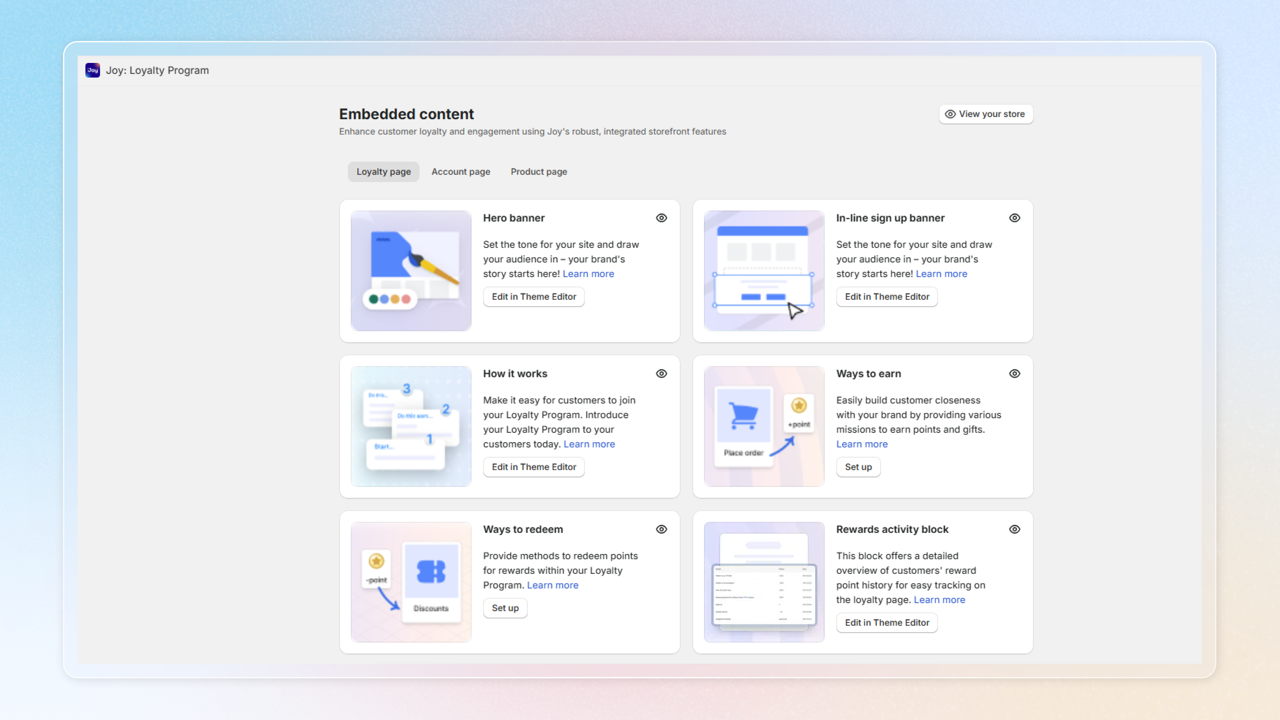
Task: Toggle visibility eye for How it works
Action: point(661,374)
